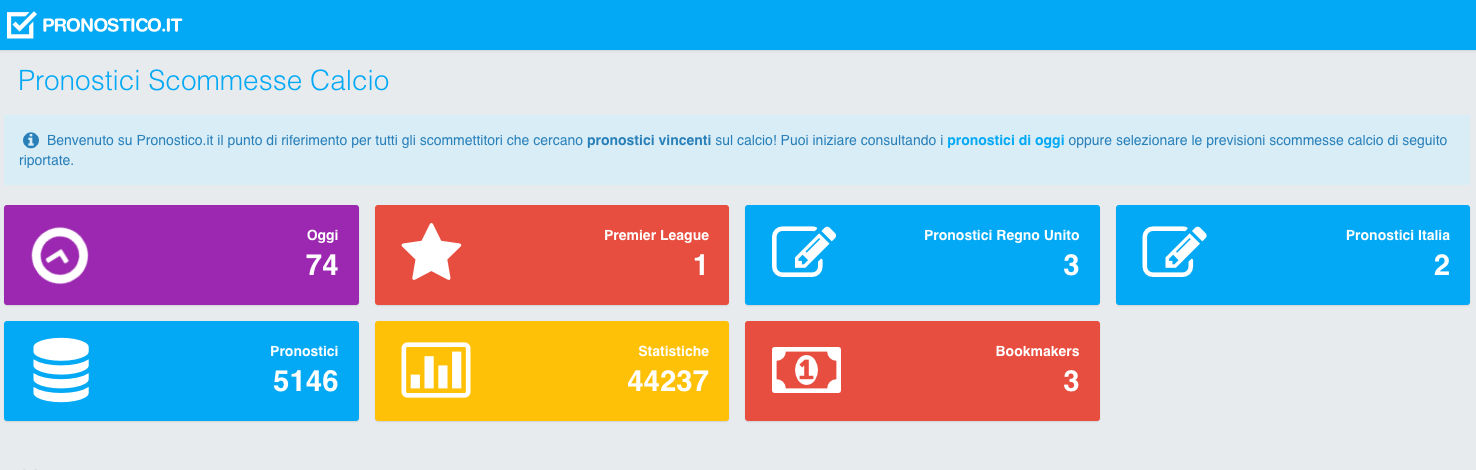The width and height of the screenshot is (1476, 470).
Task: Click the 'Pronostici Scommesse Calcio' page heading
Action: [x=204, y=81]
